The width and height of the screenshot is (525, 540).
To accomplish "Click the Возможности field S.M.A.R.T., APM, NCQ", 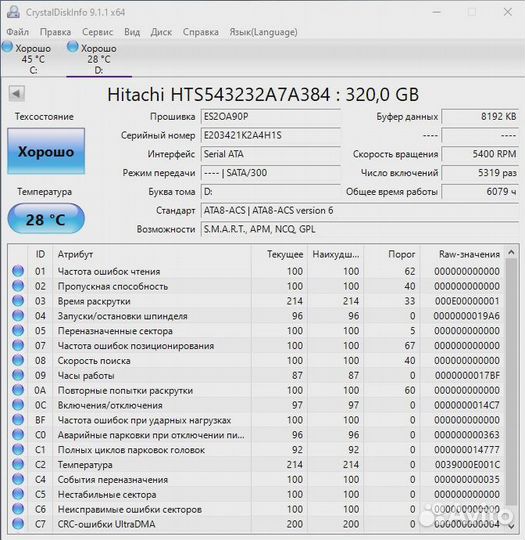I will [360, 229].
